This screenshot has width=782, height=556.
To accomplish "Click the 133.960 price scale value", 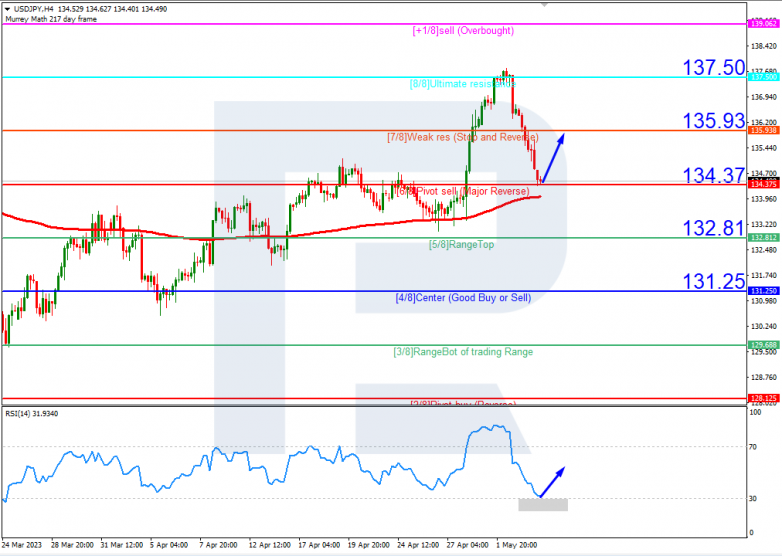I will [x=764, y=199].
